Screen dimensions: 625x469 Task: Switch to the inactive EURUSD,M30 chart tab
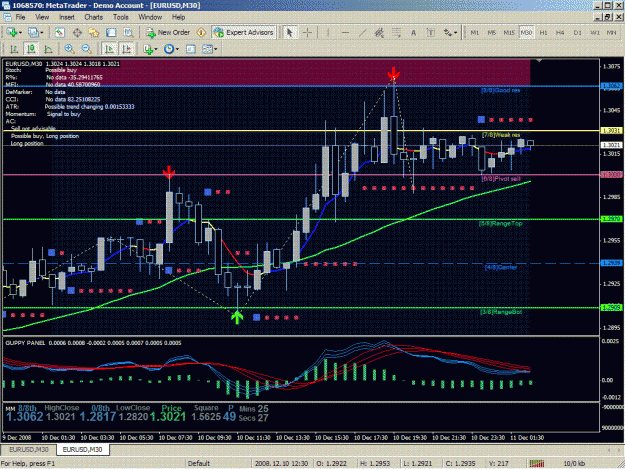[29, 449]
